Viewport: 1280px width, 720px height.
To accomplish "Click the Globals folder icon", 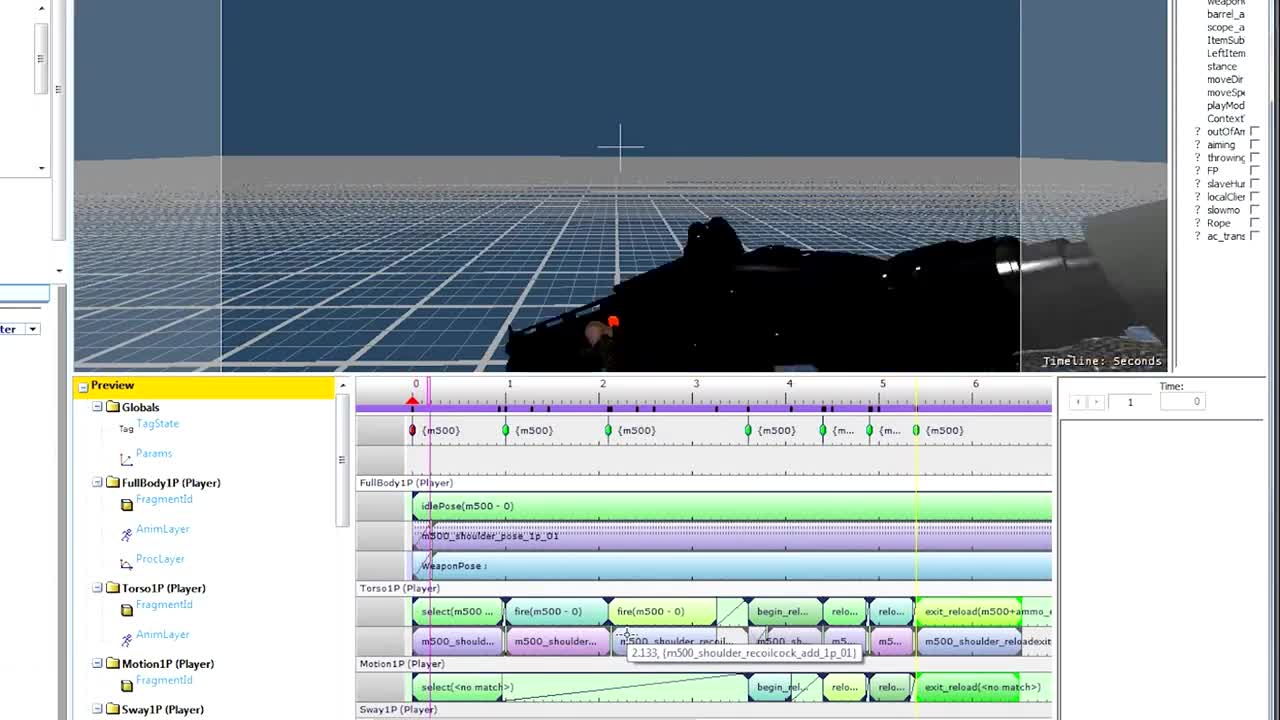I will pos(113,407).
